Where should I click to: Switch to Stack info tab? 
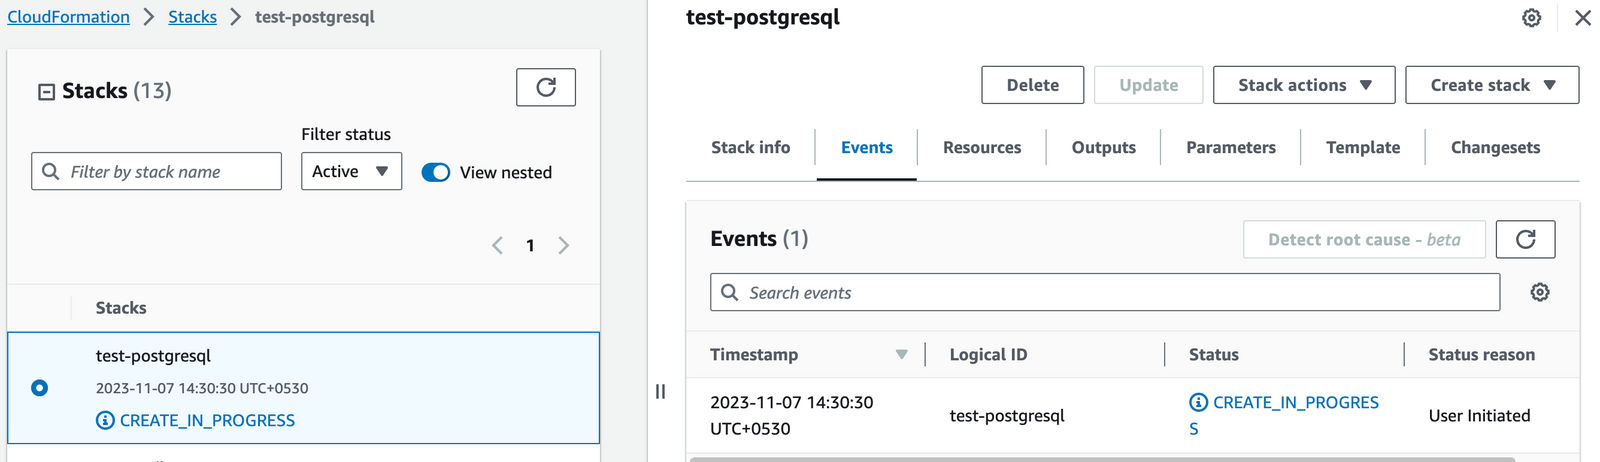pyautogui.click(x=750, y=147)
